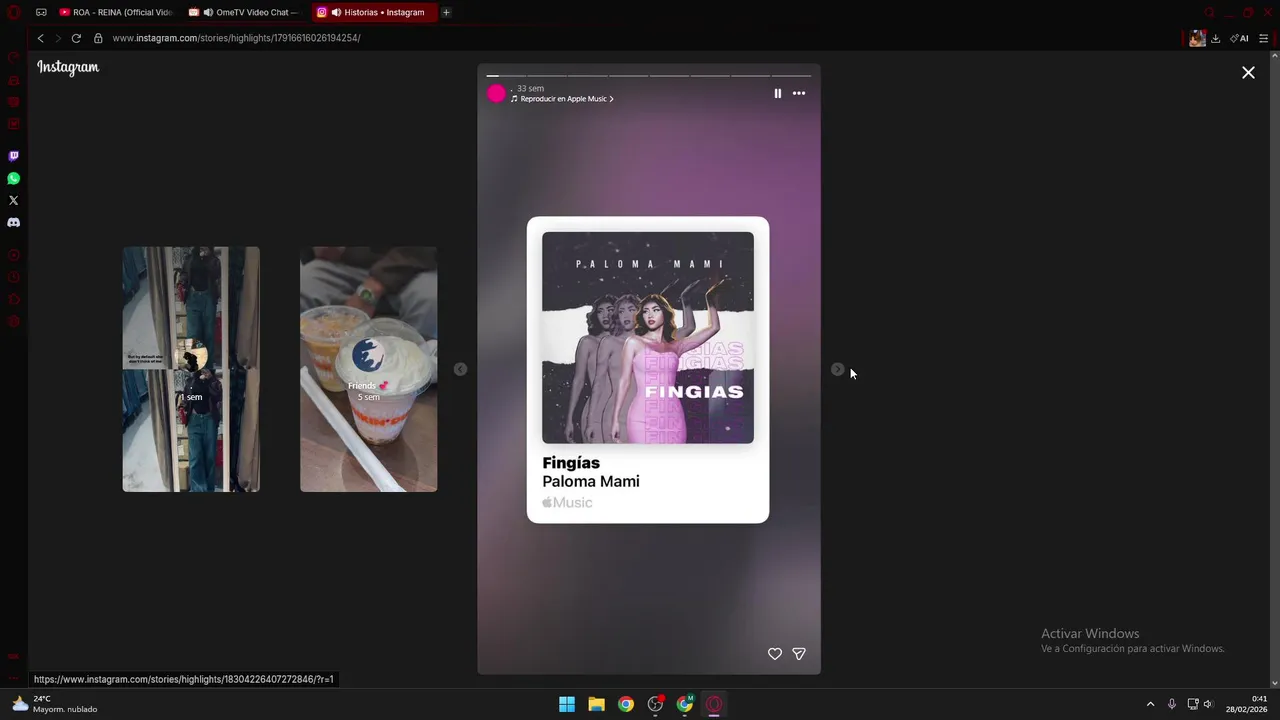Open a new browser tab
This screenshot has width=1280, height=720.
pos(446,12)
